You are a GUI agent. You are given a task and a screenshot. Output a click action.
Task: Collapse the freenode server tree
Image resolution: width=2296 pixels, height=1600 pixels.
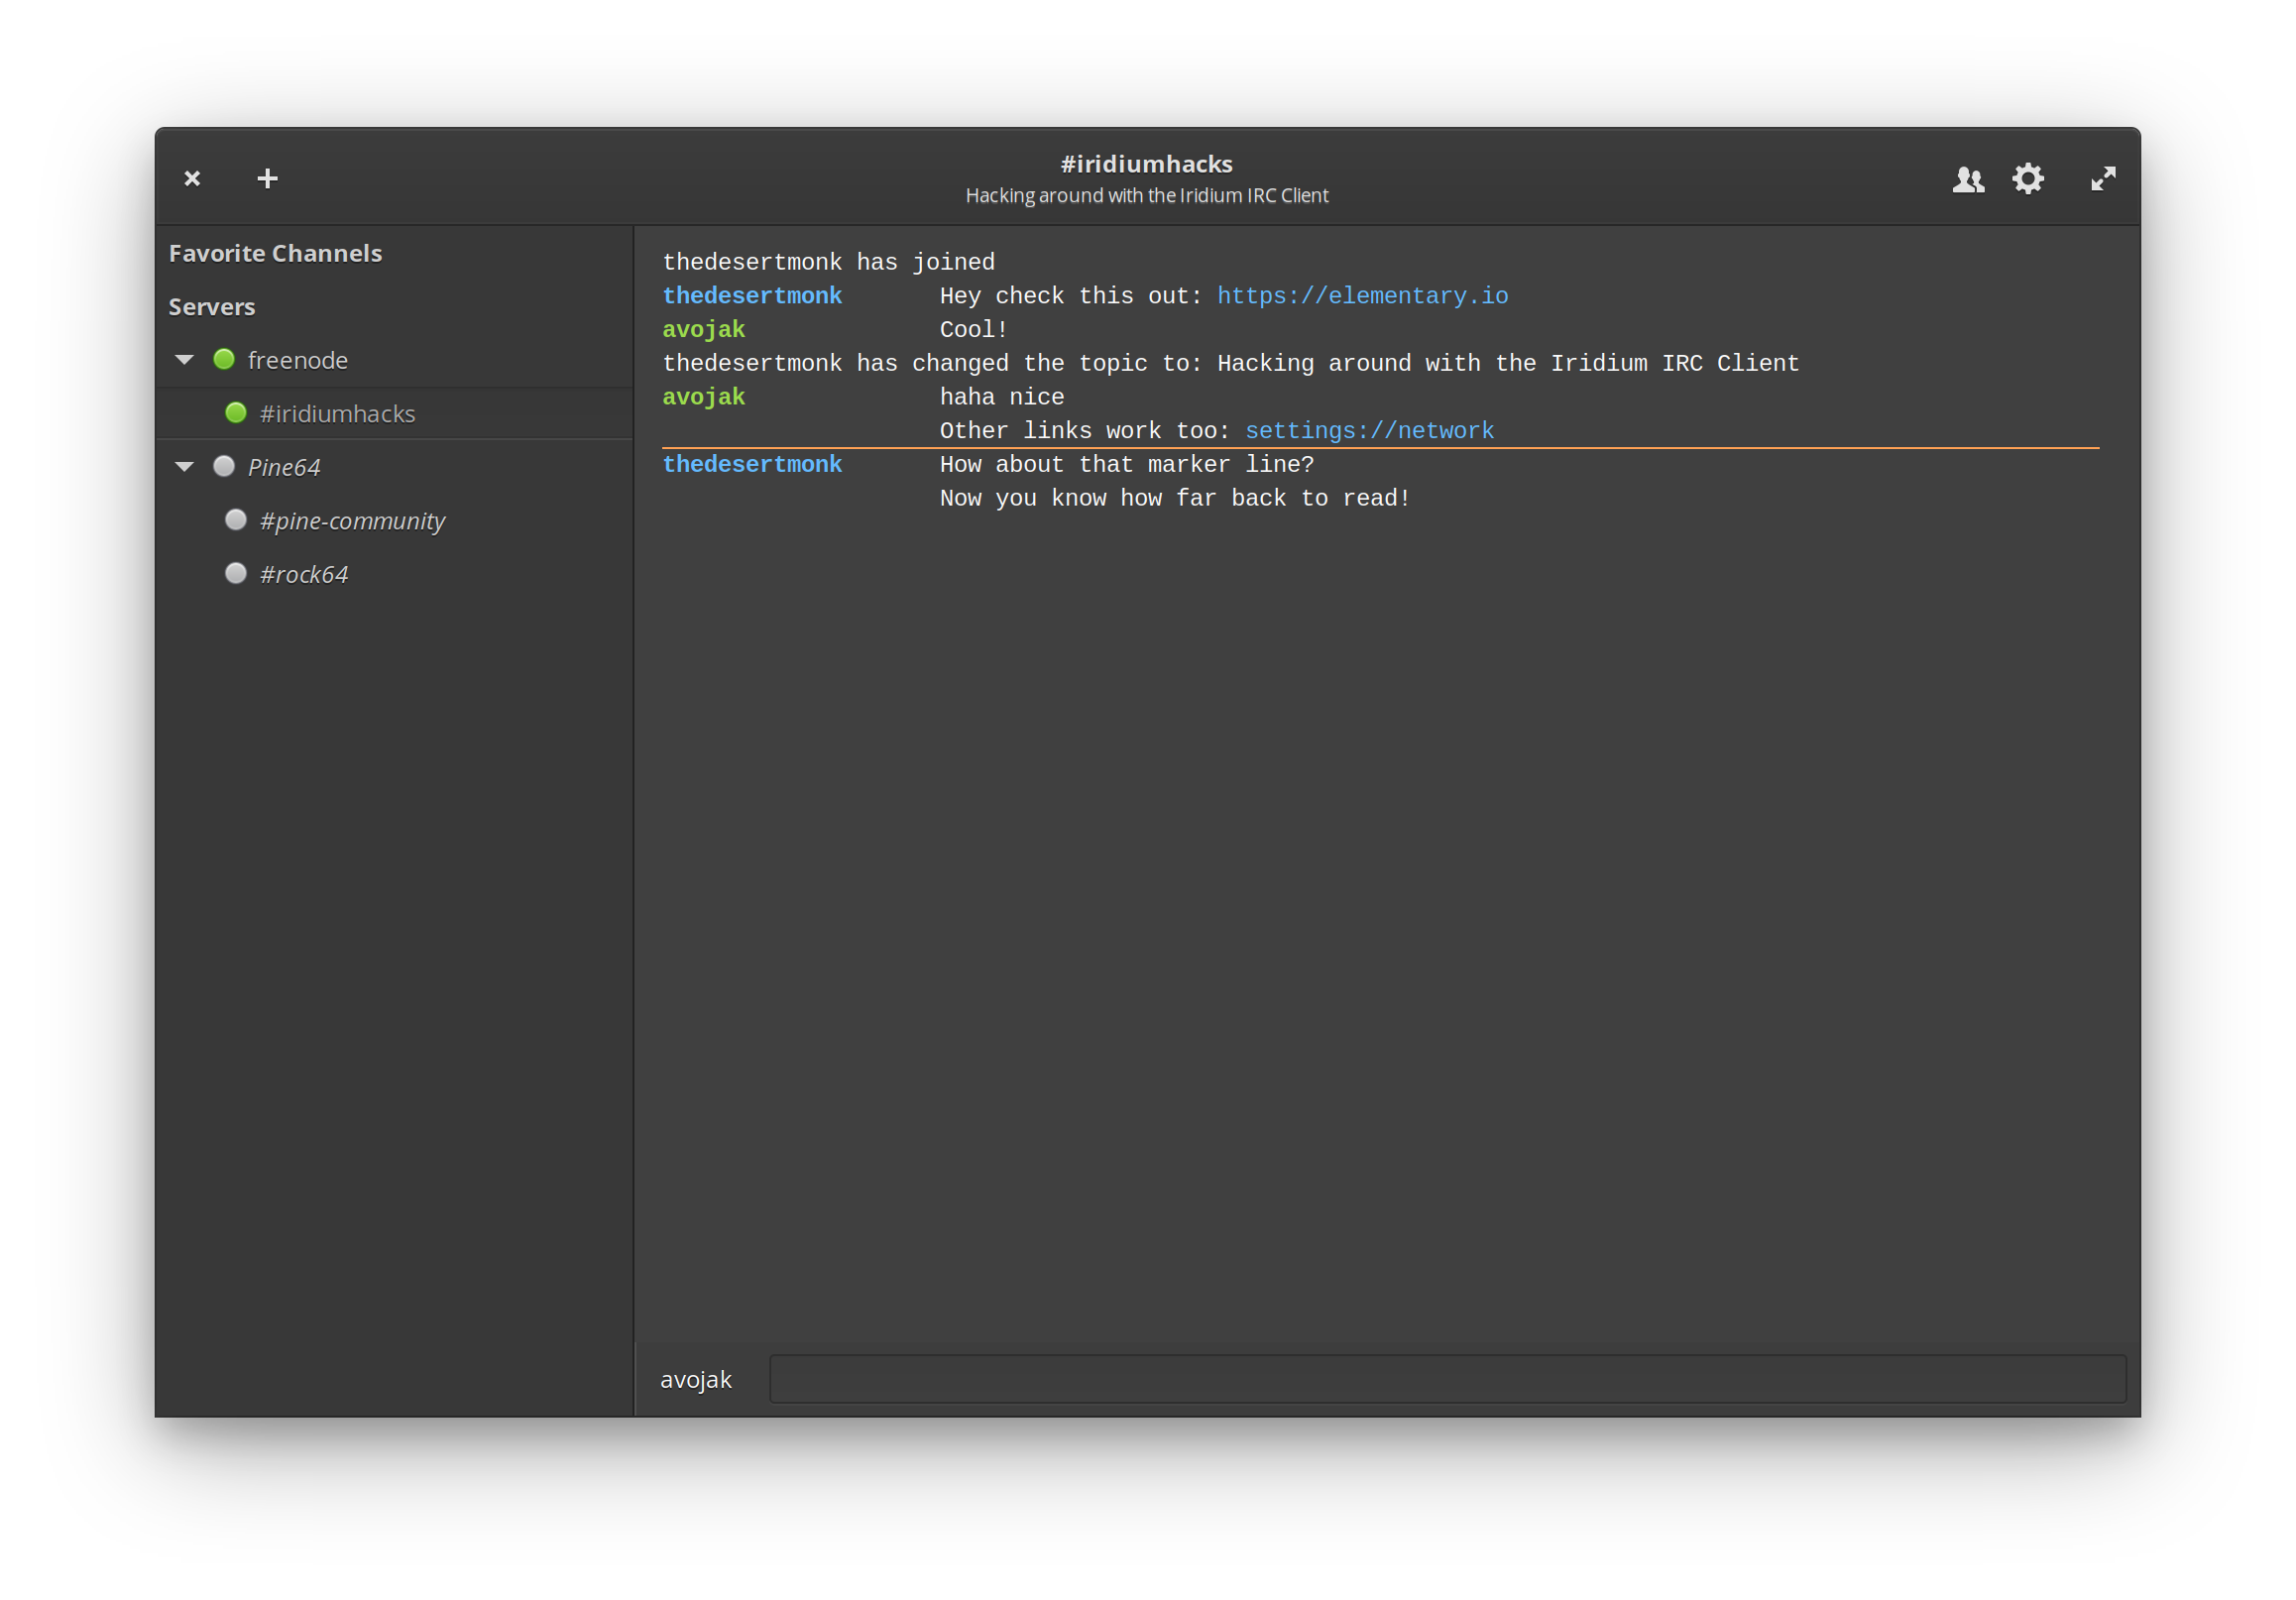pyautogui.click(x=184, y=360)
